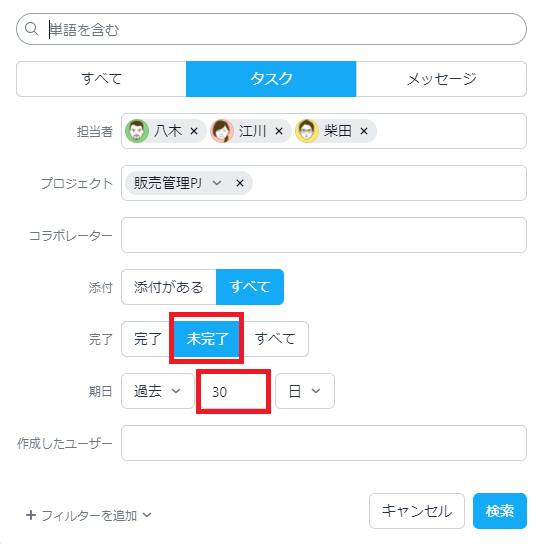Click the 検索 button
This screenshot has height=544, width=542.
(x=500, y=511)
